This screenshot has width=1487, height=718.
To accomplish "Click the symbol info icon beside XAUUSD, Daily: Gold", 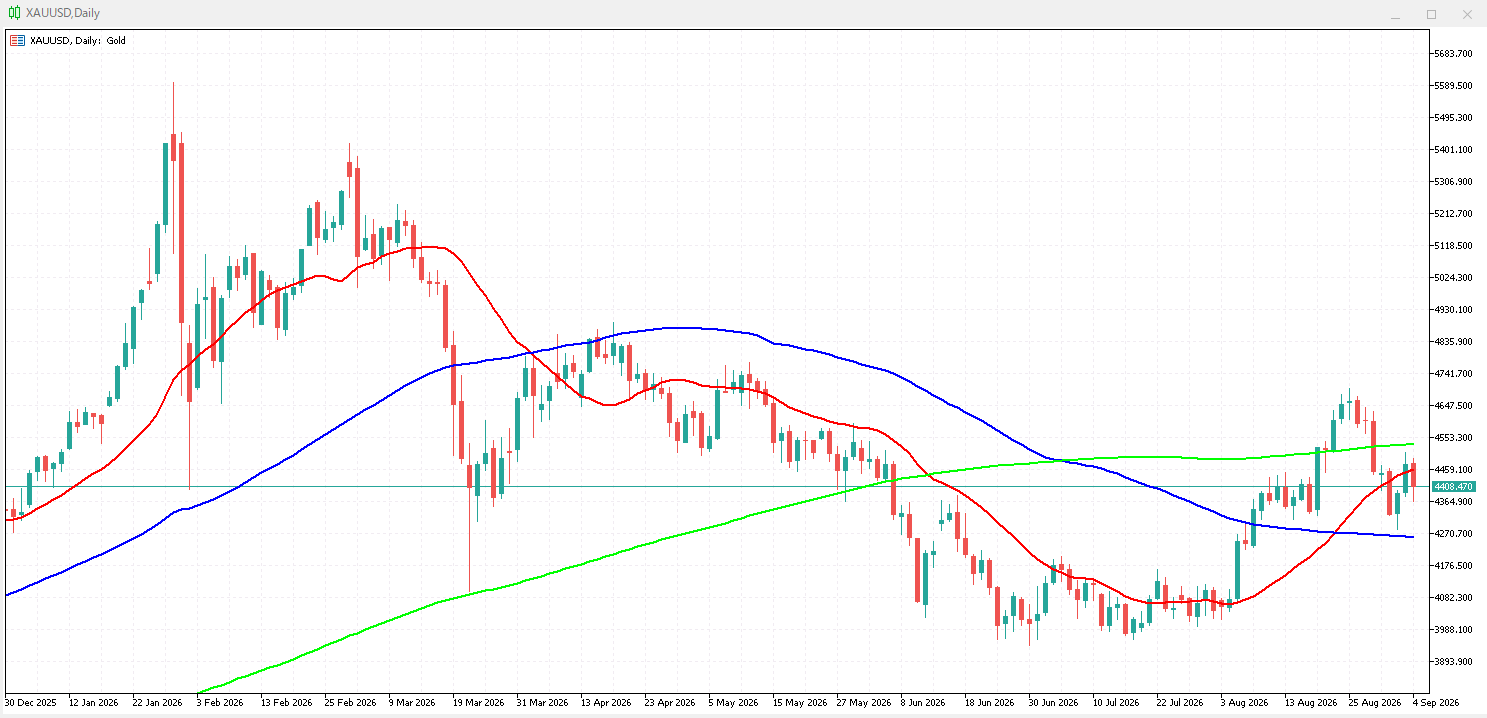I will click(x=17, y=41).
